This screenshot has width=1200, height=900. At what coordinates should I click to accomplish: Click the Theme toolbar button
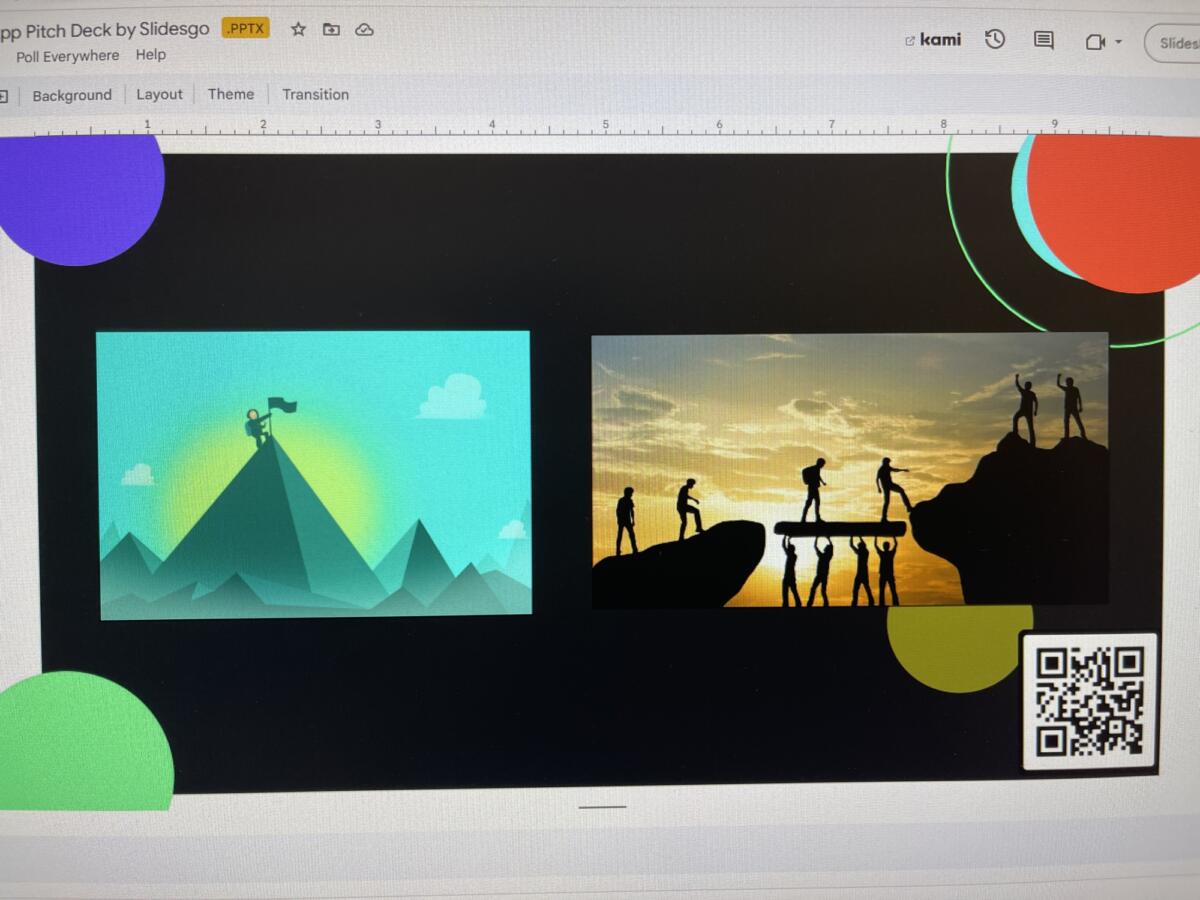[231, 94]
